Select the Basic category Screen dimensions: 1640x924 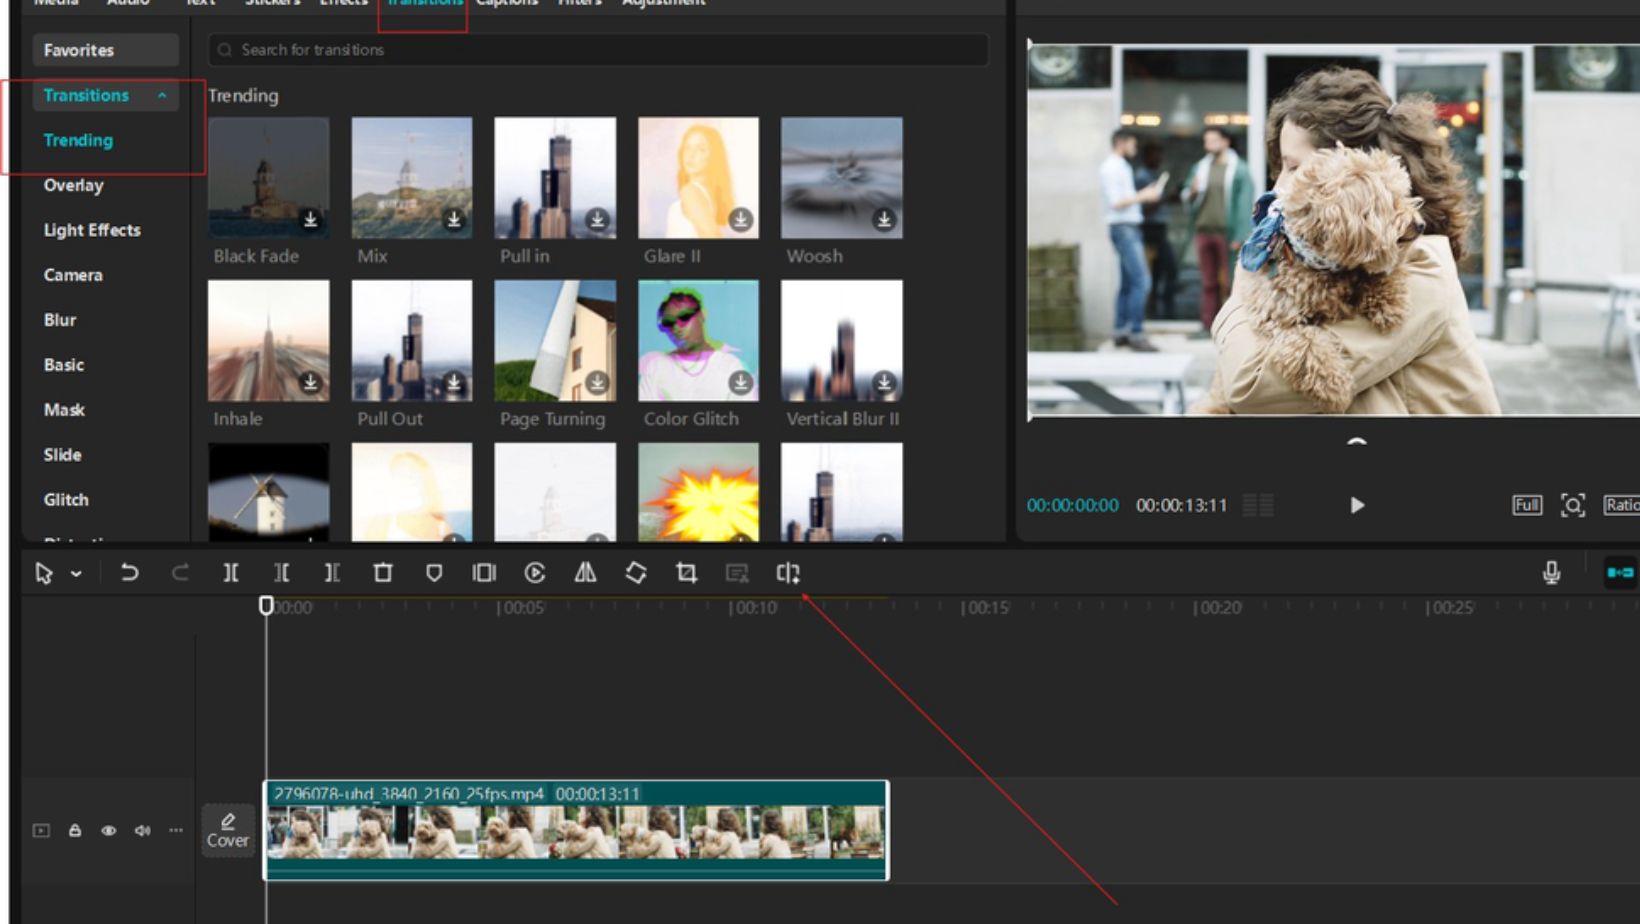pos(64,365)
